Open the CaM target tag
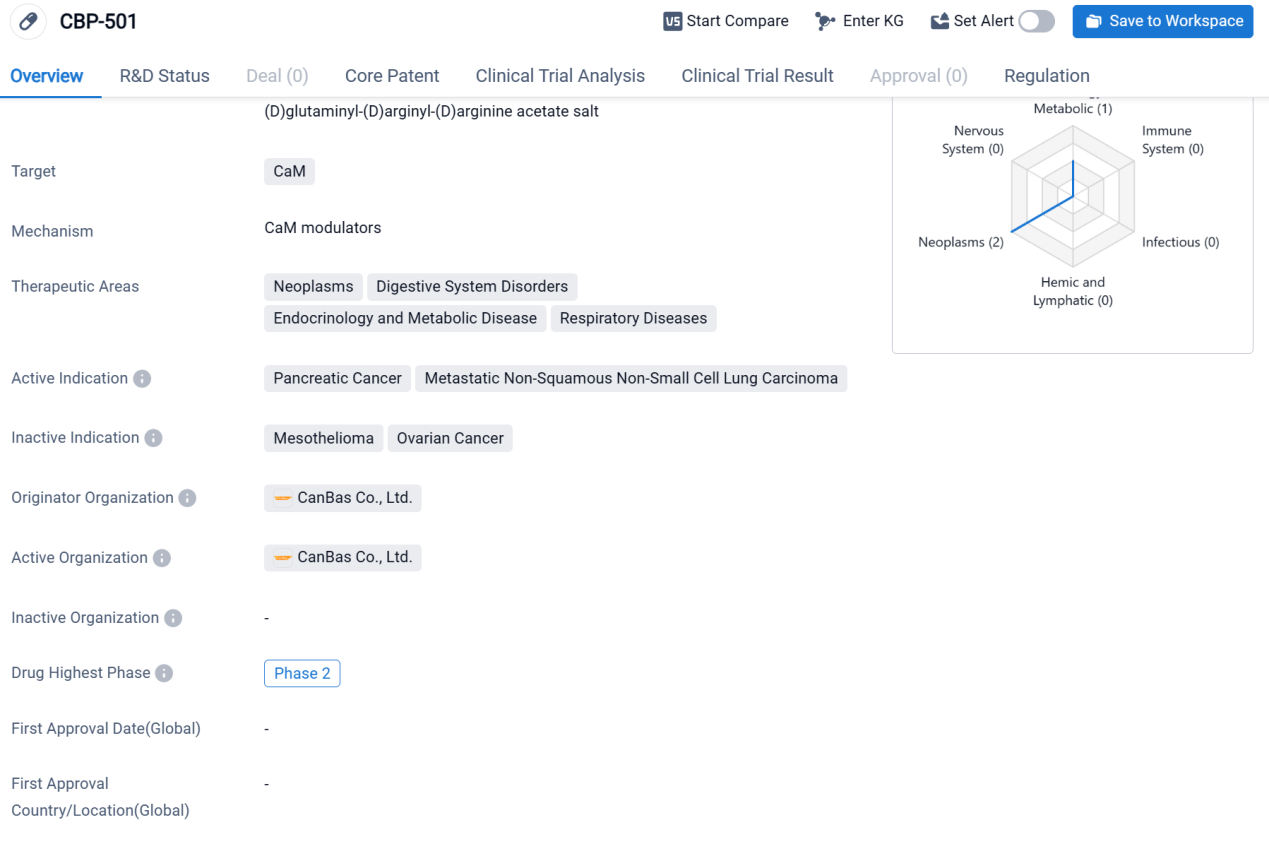This screenshot has width=1269, height=844. tap(289, 172)
